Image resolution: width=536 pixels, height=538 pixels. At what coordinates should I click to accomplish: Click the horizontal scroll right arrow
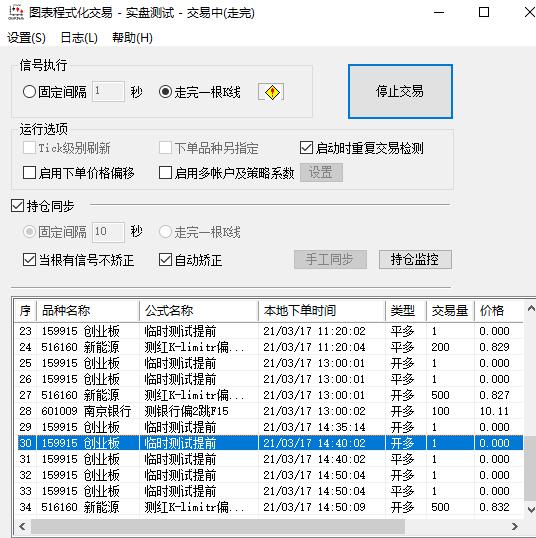pyautogui.click(x=515, y=526)
